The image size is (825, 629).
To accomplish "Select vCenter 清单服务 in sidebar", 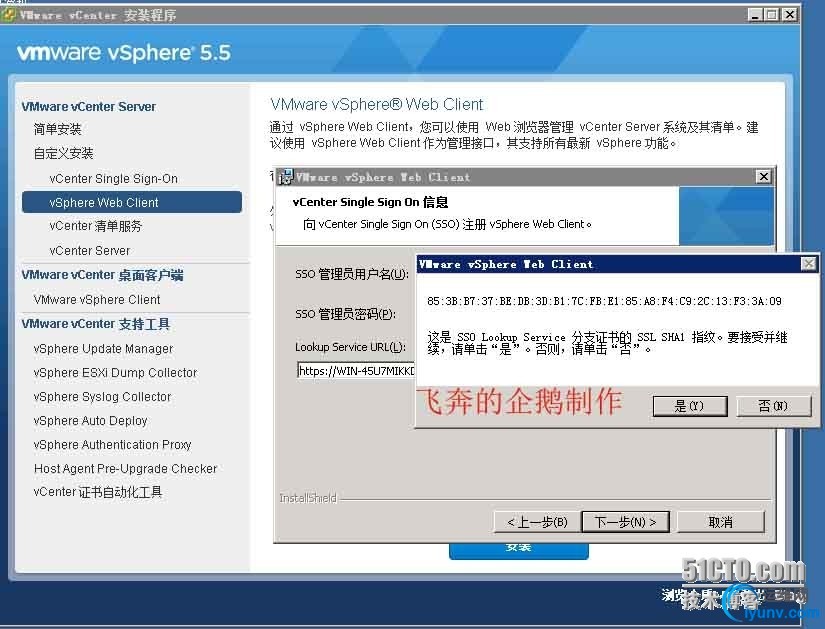I will pos(95,226).
